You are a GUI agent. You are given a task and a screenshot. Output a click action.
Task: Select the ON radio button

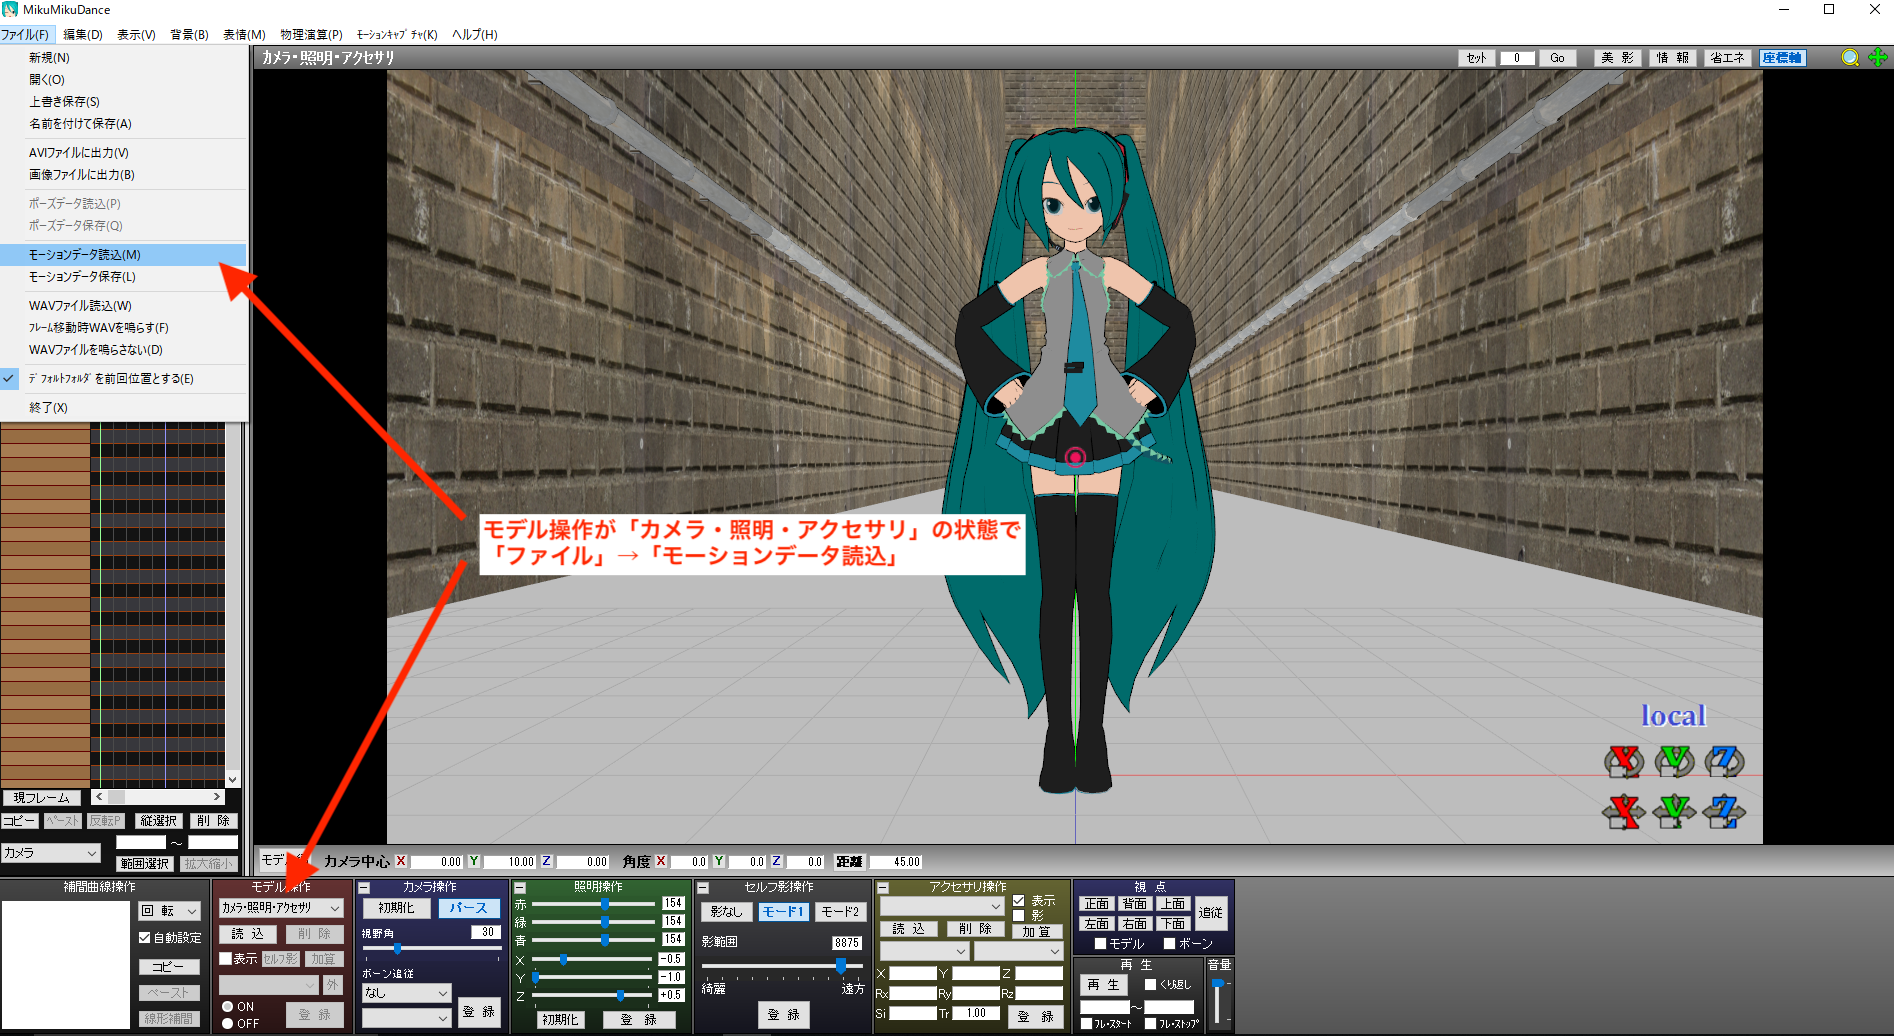click(x=228, y=1006)
